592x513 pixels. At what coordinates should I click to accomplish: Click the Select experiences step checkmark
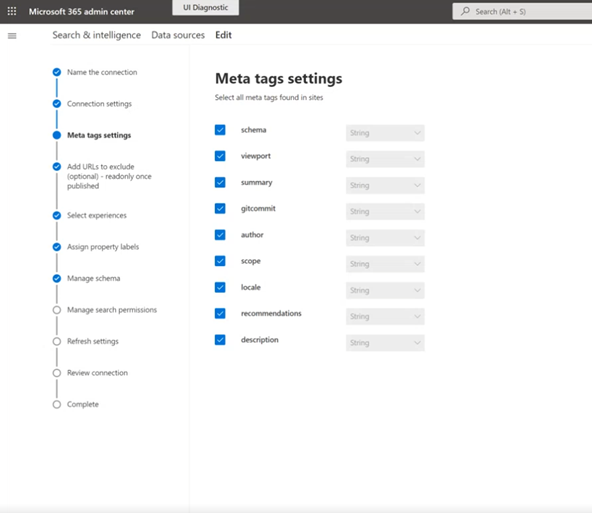[57, 216]
